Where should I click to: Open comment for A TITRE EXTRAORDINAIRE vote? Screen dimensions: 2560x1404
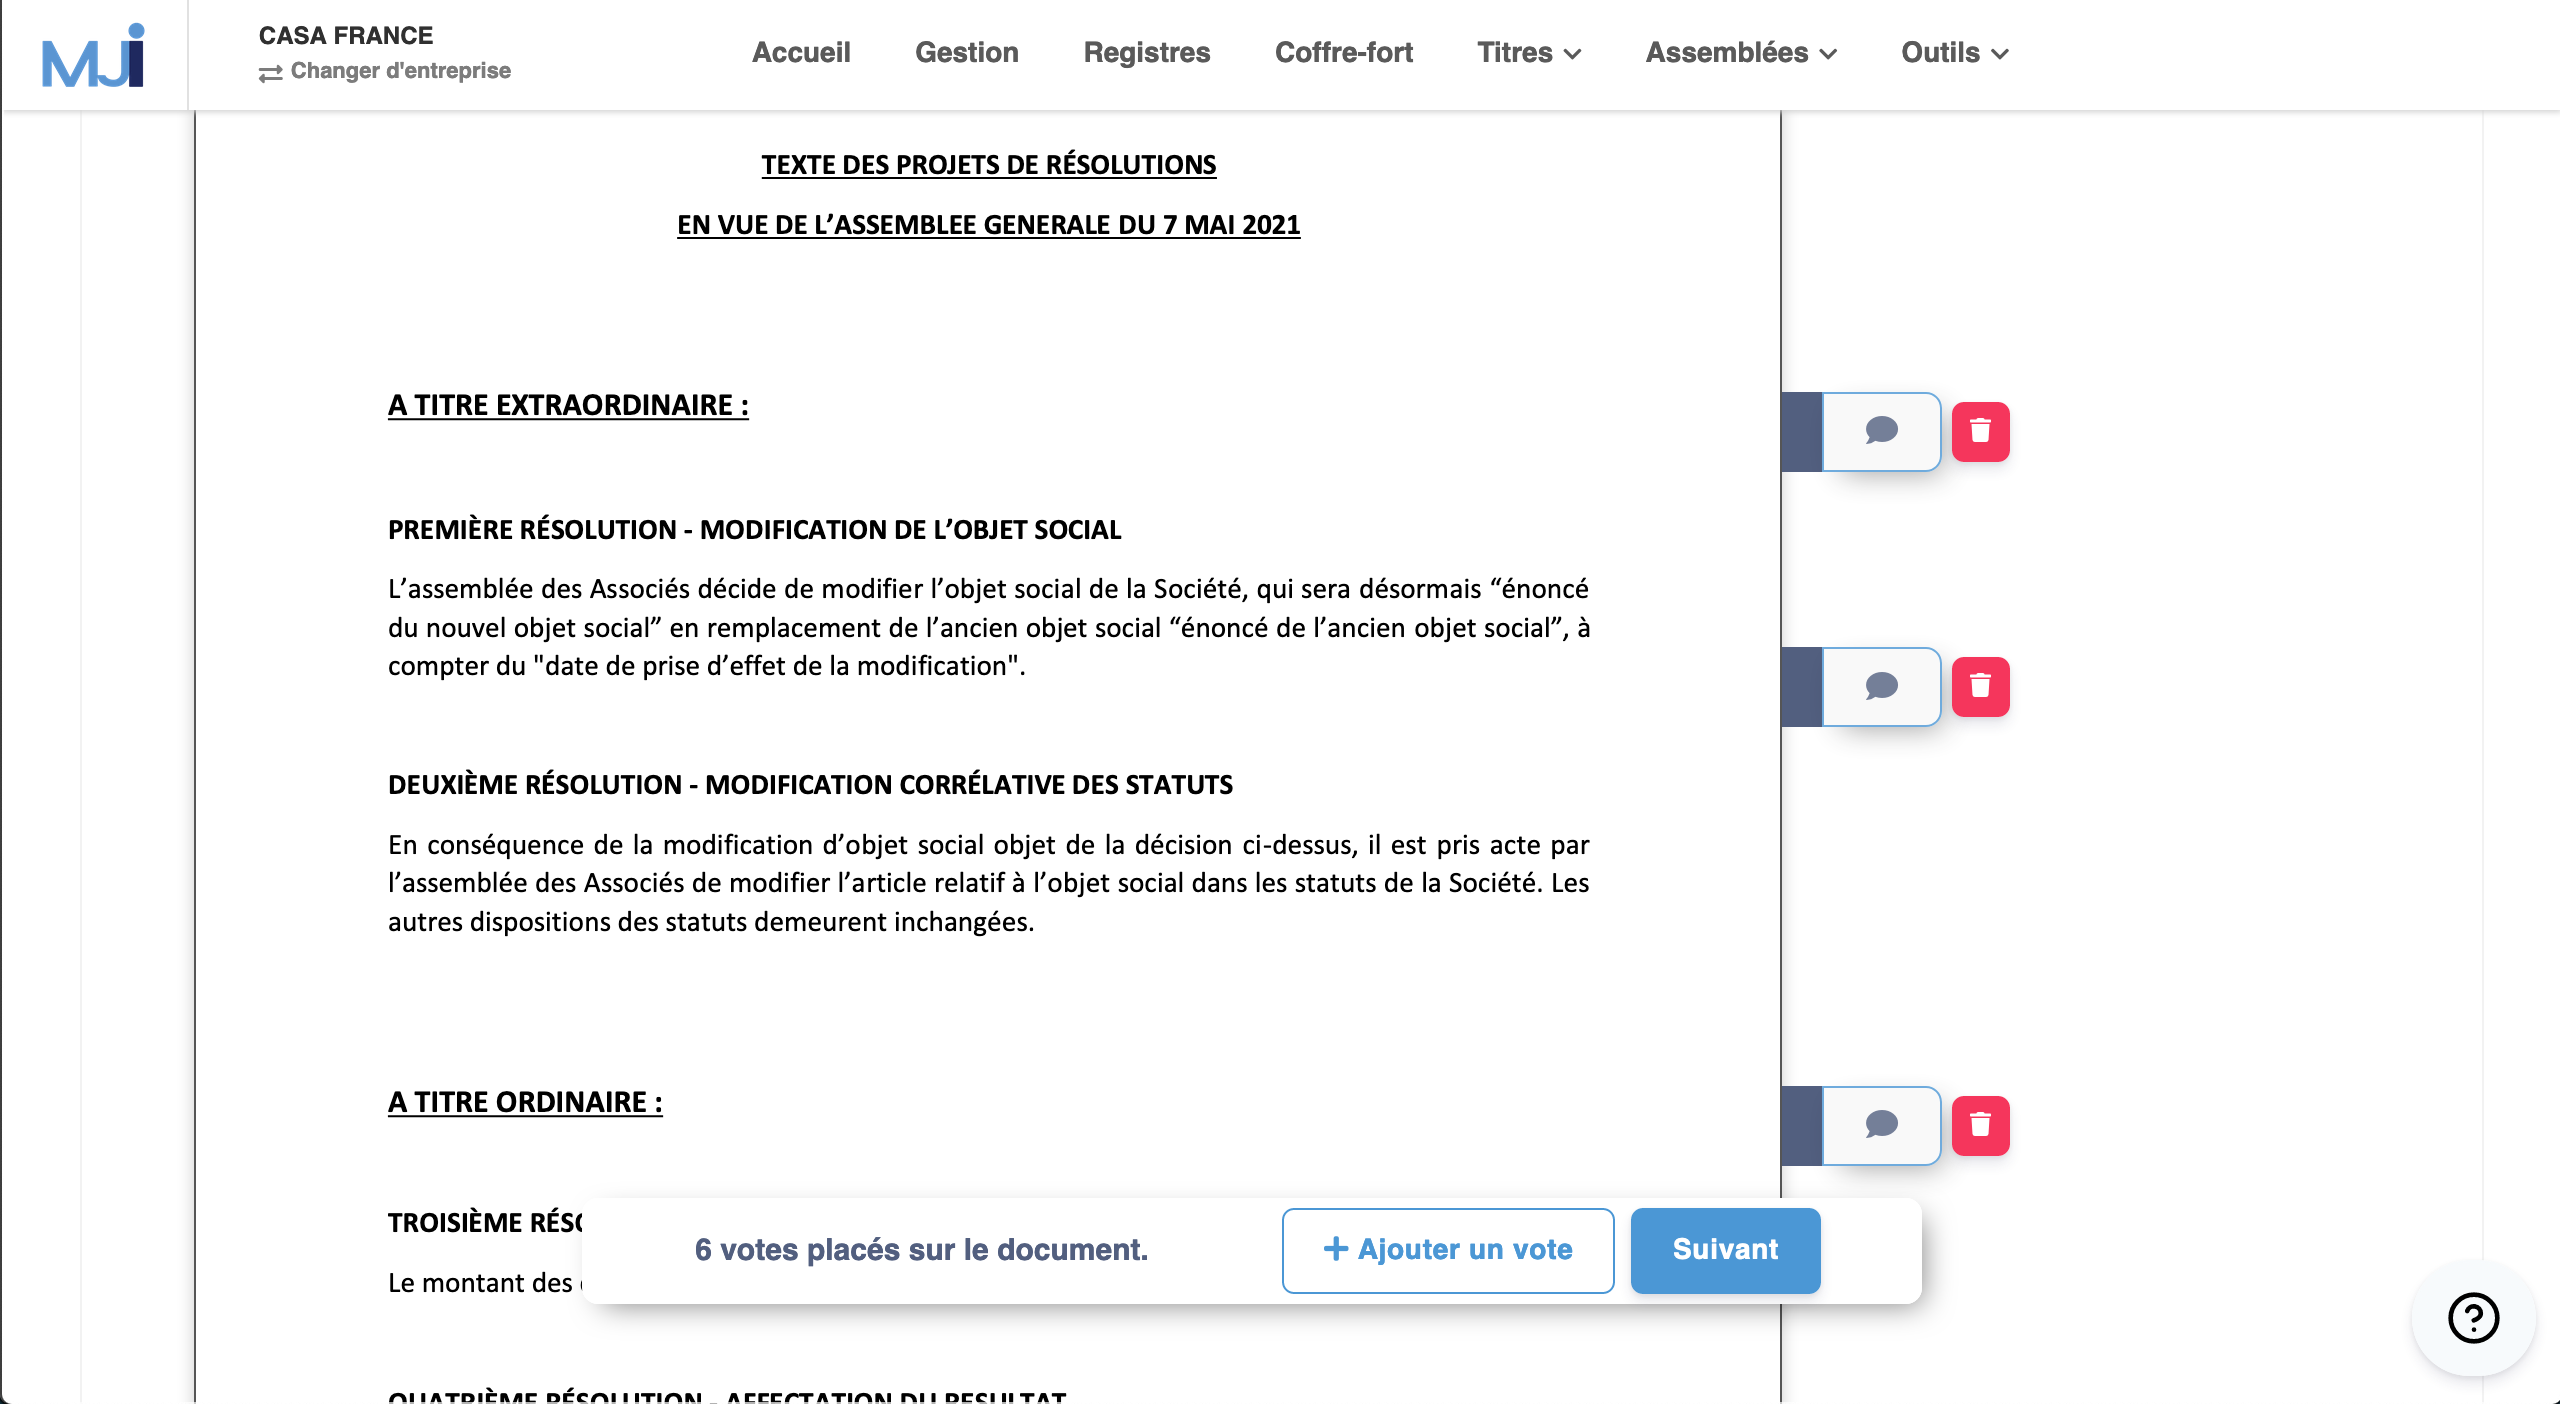click(x=1881, y=431)
